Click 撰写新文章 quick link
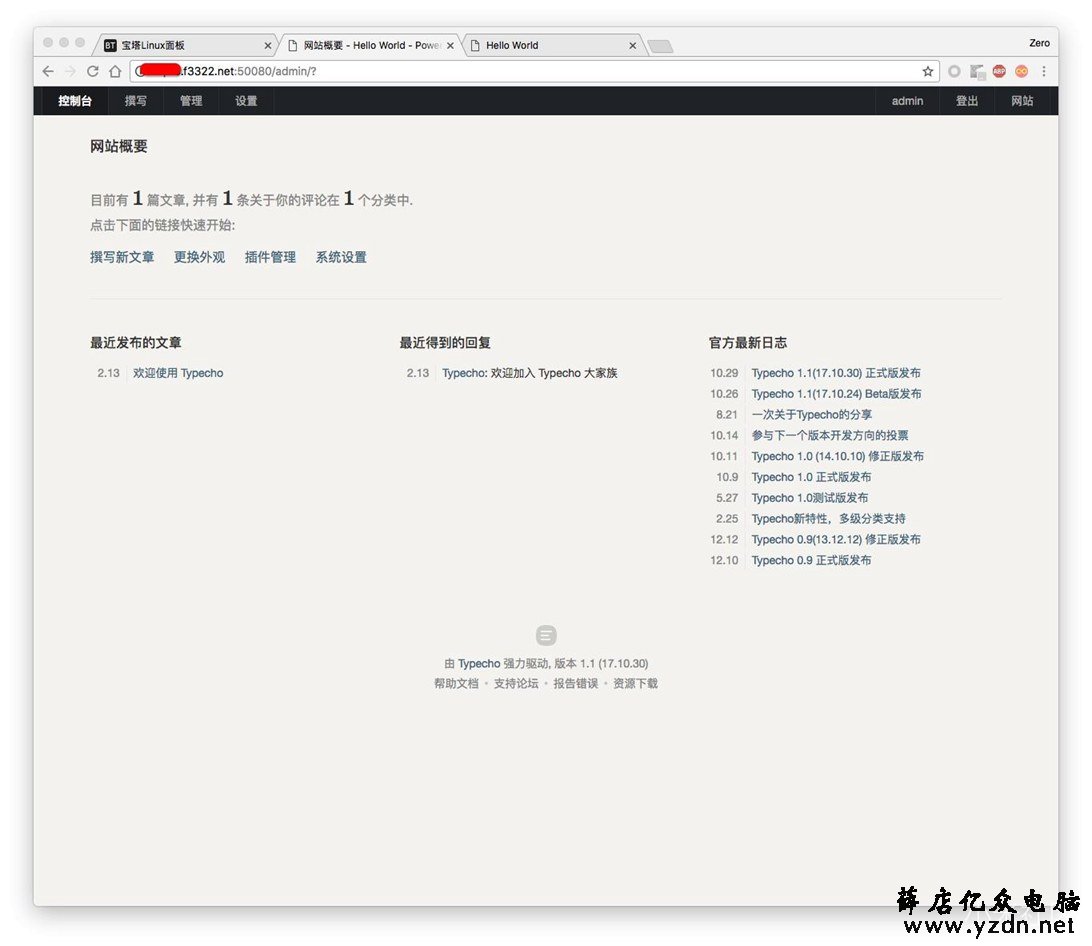The height and width of the screenshot is (946, 1092). [x=122, y=257]
